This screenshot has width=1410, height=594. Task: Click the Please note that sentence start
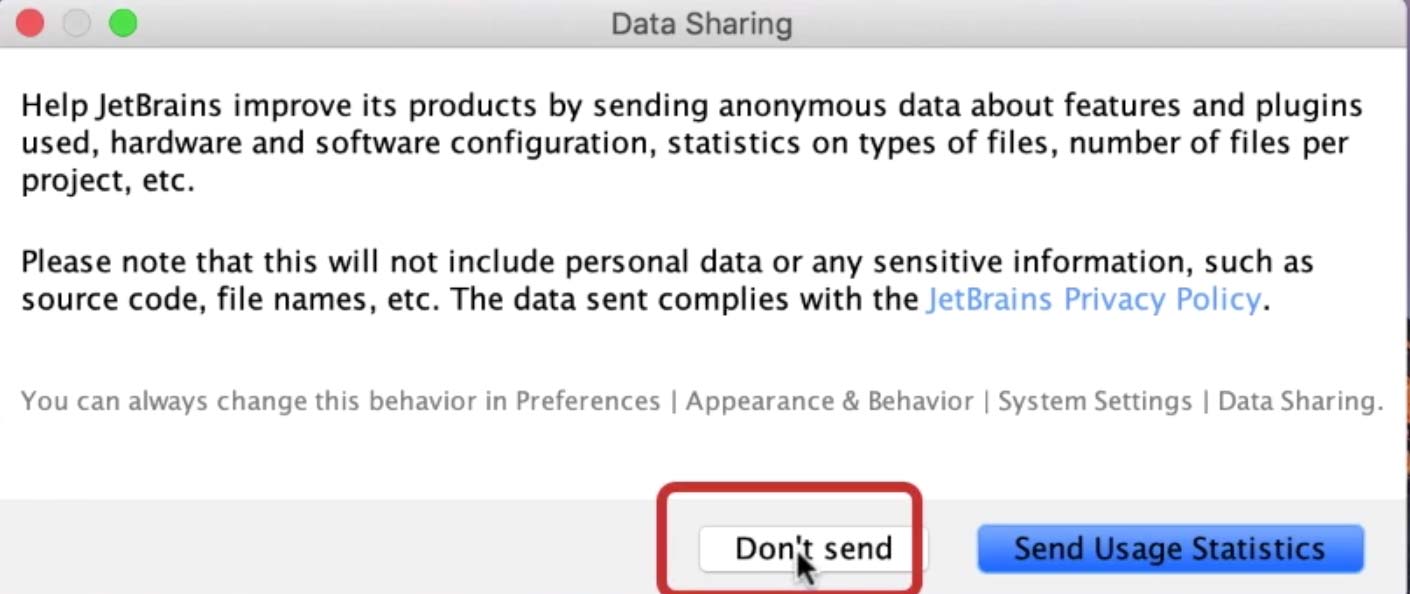pyautogui.click(x=138, y=262)
